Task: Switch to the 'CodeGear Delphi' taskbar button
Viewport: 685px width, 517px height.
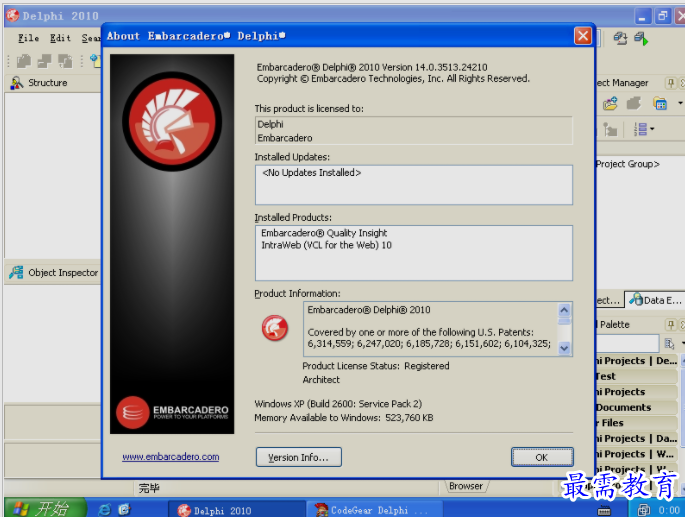Action: click(377, 510)
